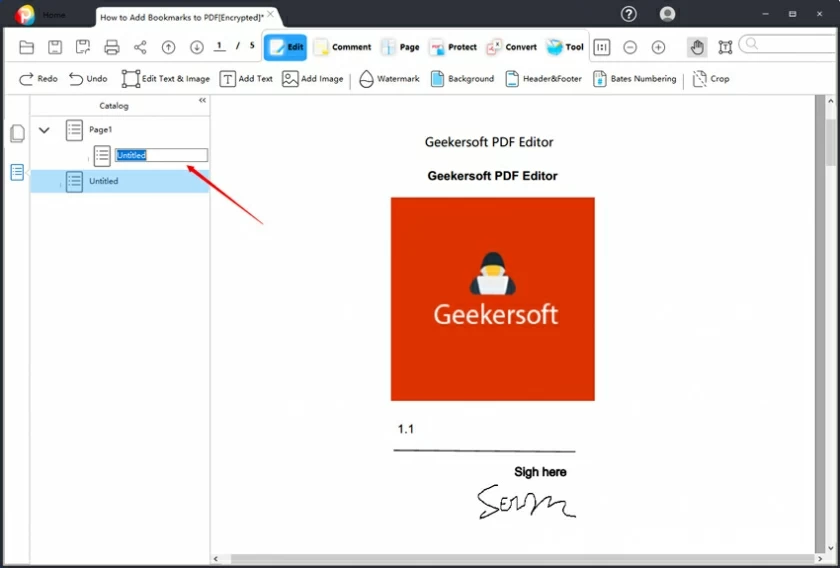Go to next page with down arrow
The image size is (840, 568).
[197, 47]
